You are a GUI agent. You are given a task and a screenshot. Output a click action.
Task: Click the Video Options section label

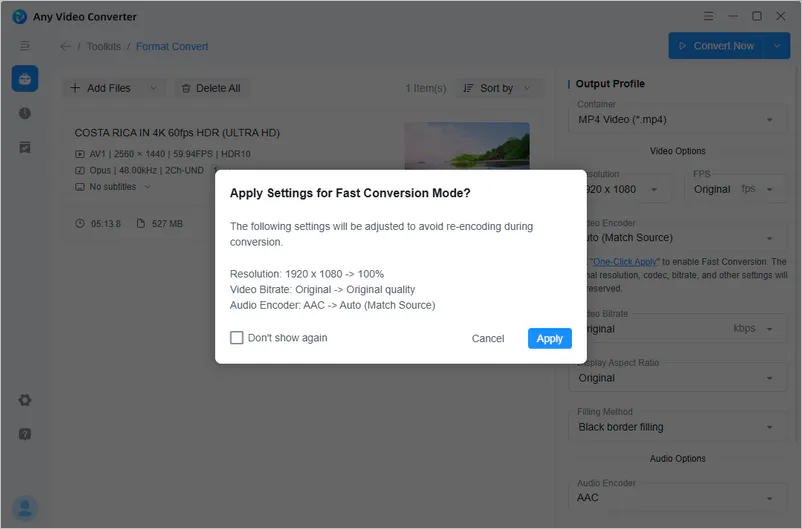[x=677, y=151]
